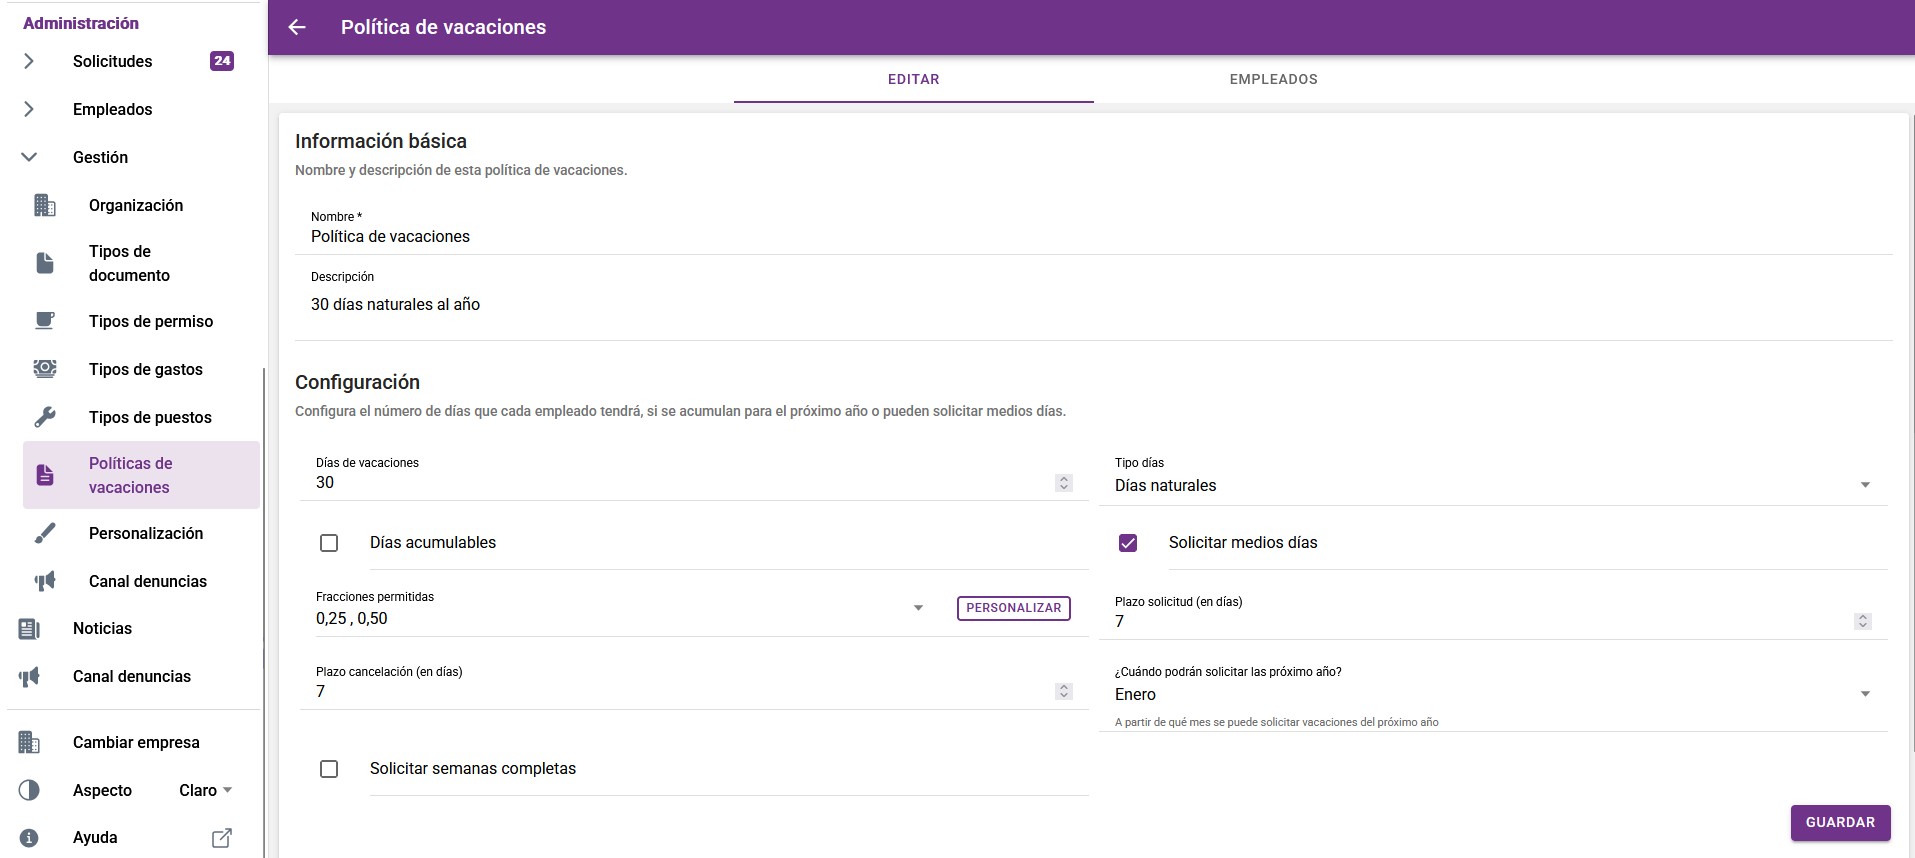
Task: Open Noticias newspaper icon in the sidebar
Action: pyautogui.click(x=29, y=628)
